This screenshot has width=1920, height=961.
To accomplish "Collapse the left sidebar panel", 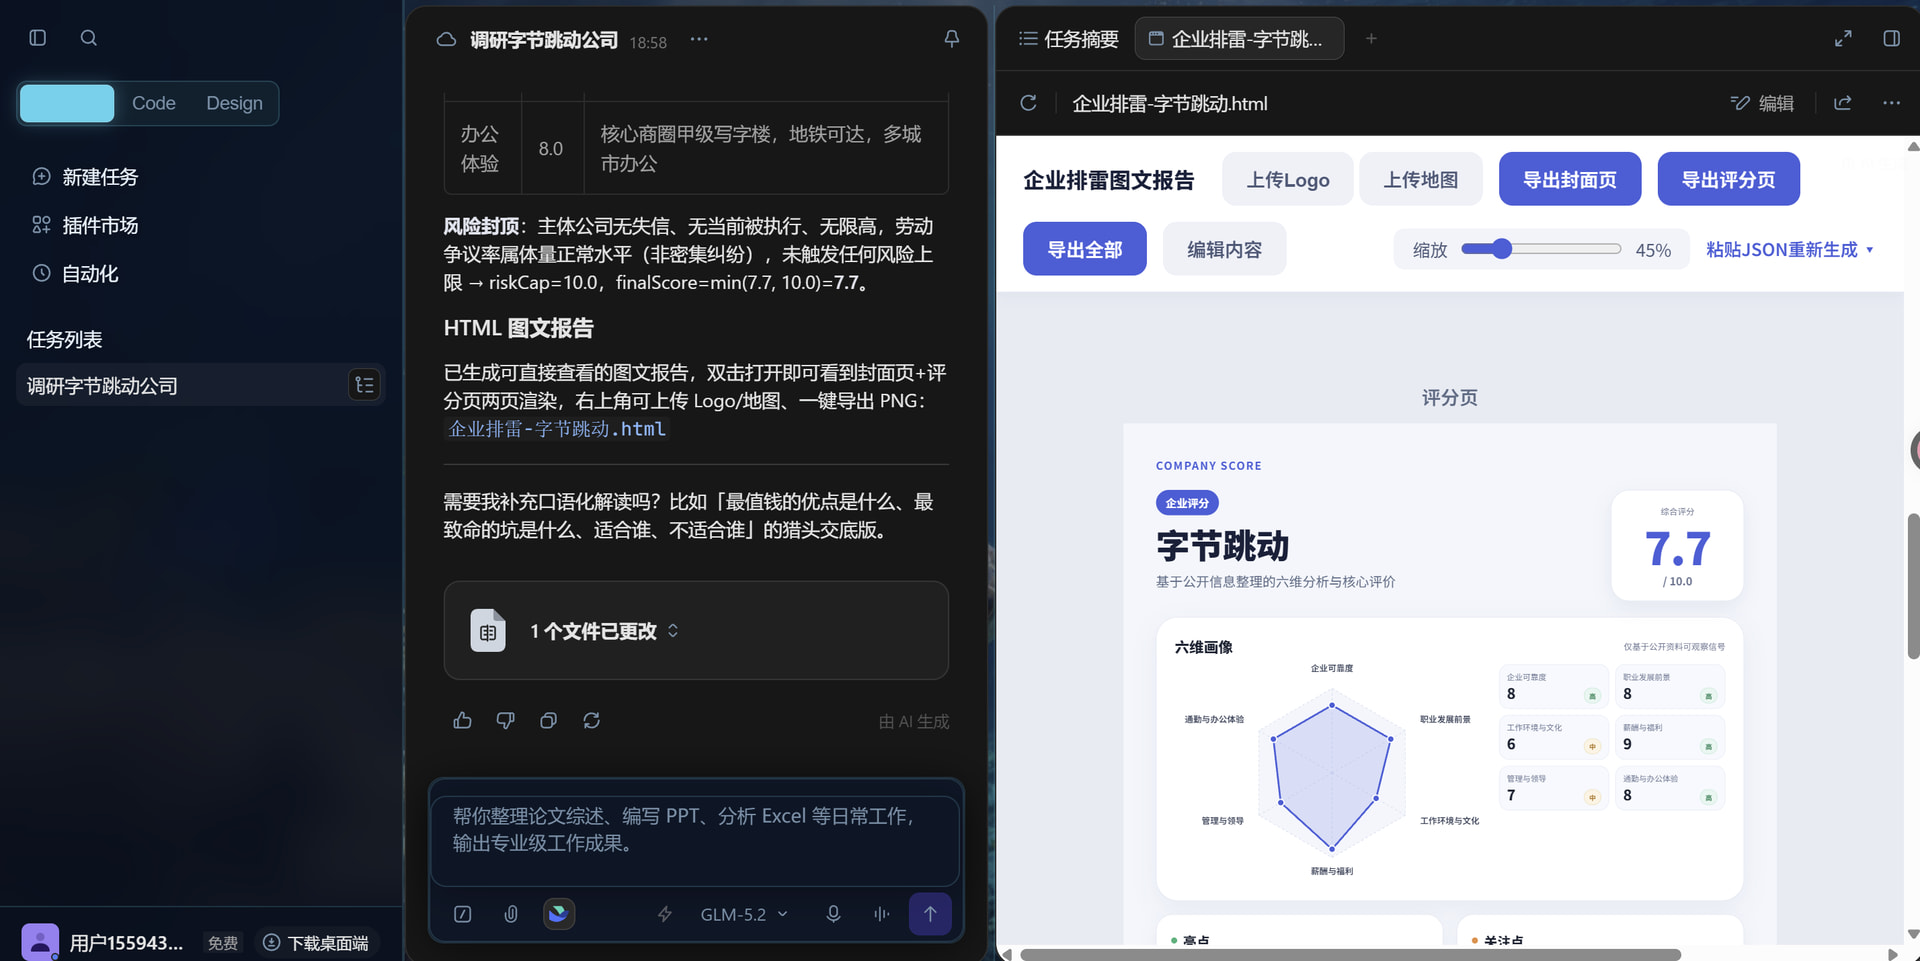I will pyautogui.click(x=38, y=38).
